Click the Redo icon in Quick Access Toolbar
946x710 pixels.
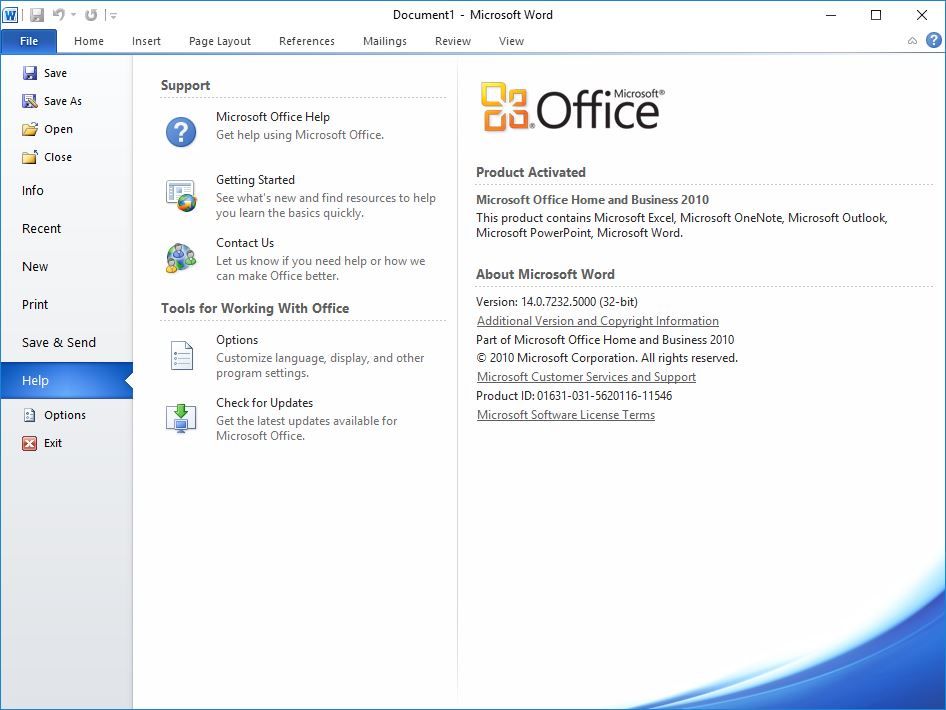pyautogui.click(x=91, y=15)
